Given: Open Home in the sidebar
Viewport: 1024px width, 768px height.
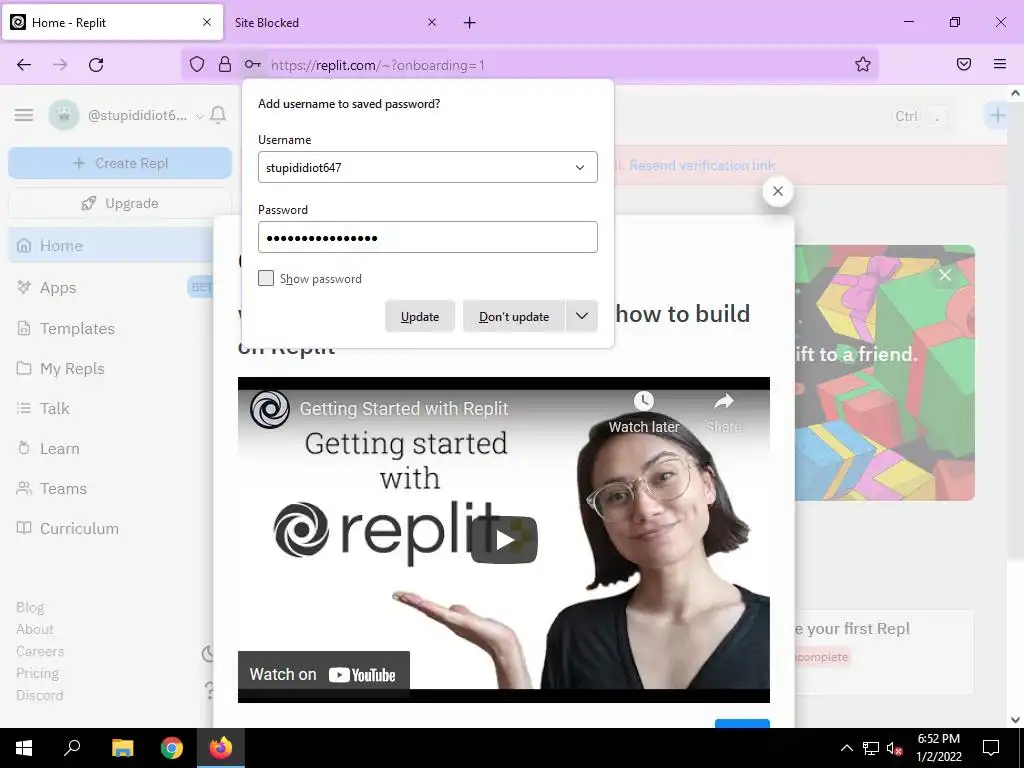Looking at the screenshot, I should (x=111, y=246).
